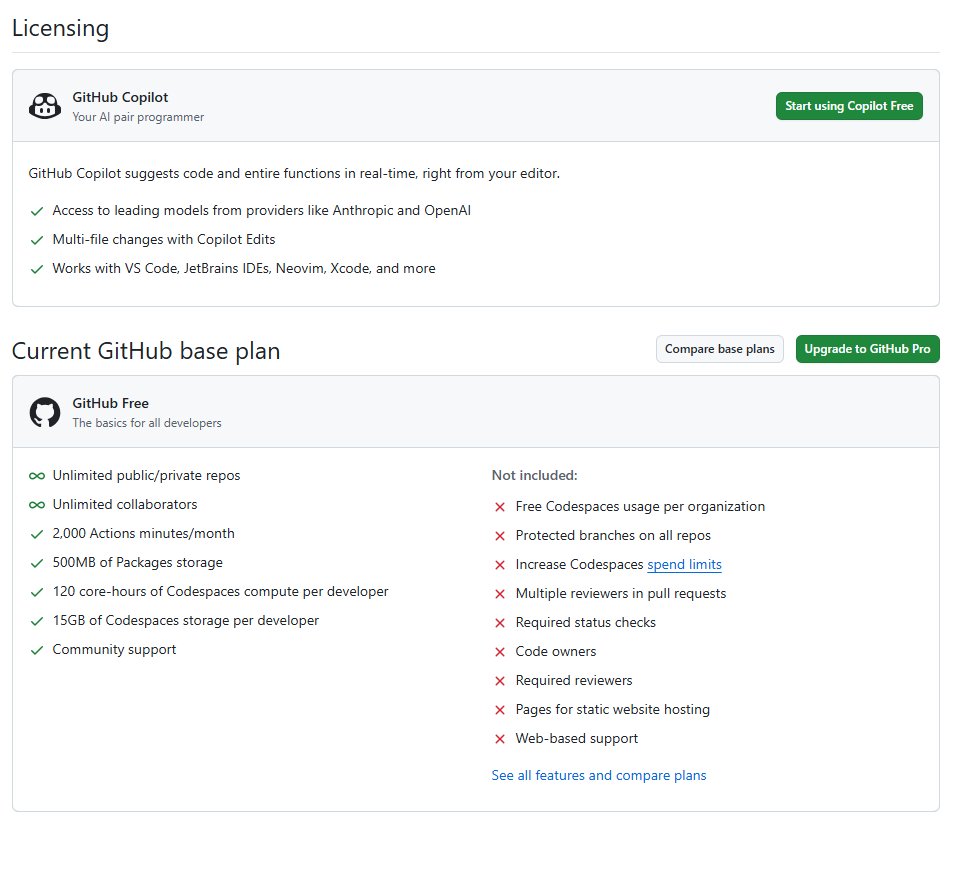Click 'Required status checks' text
The image size is (964, 869).
pyautogui.click(x=586, y=622)
